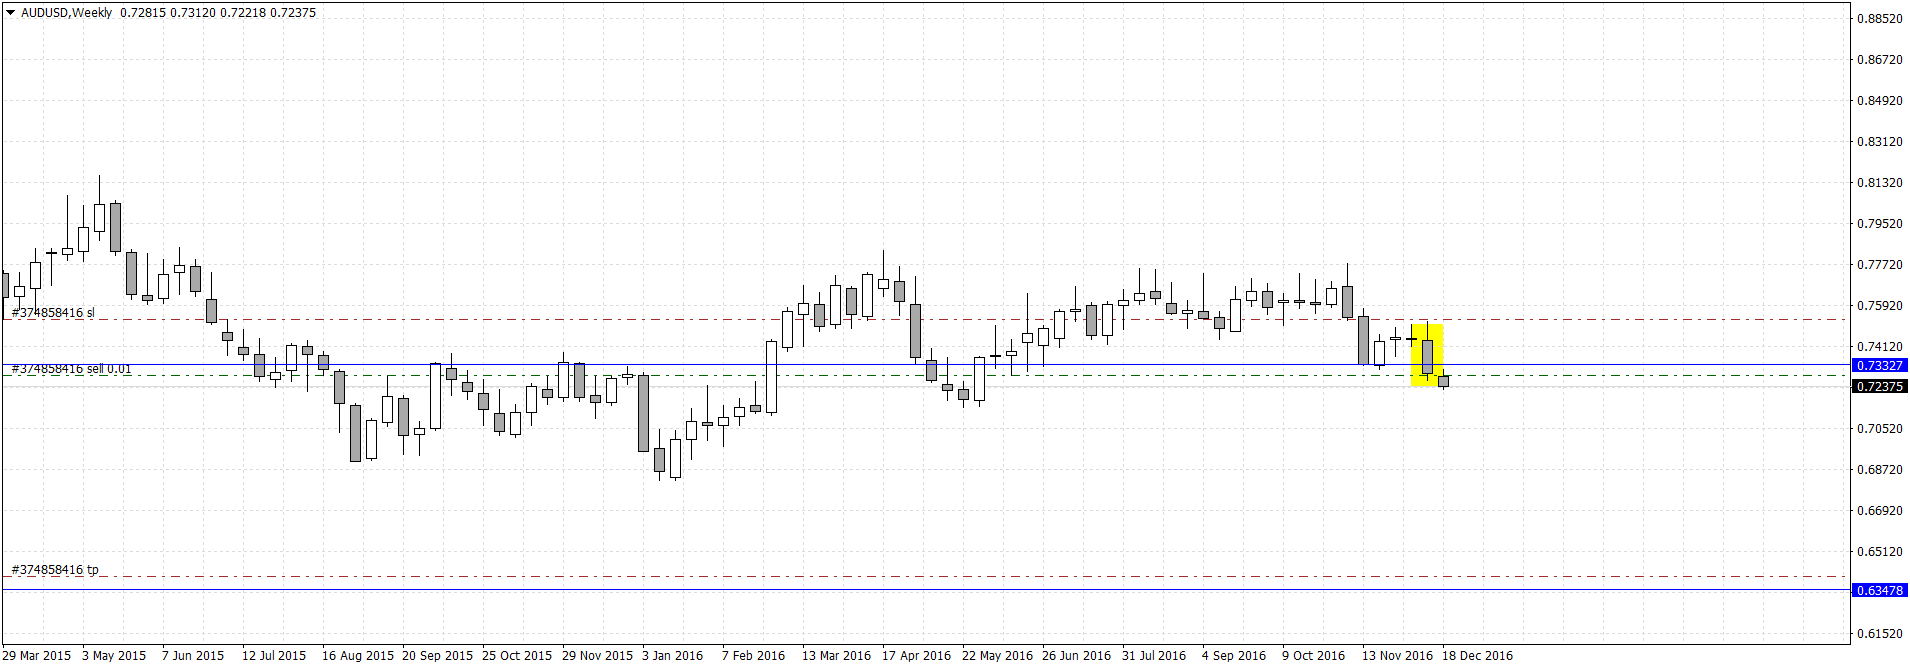1910x668 pixels.
Task: Click the 29 Mar 2015 date label
Action: pyautogui.click(x=37, y=656)
